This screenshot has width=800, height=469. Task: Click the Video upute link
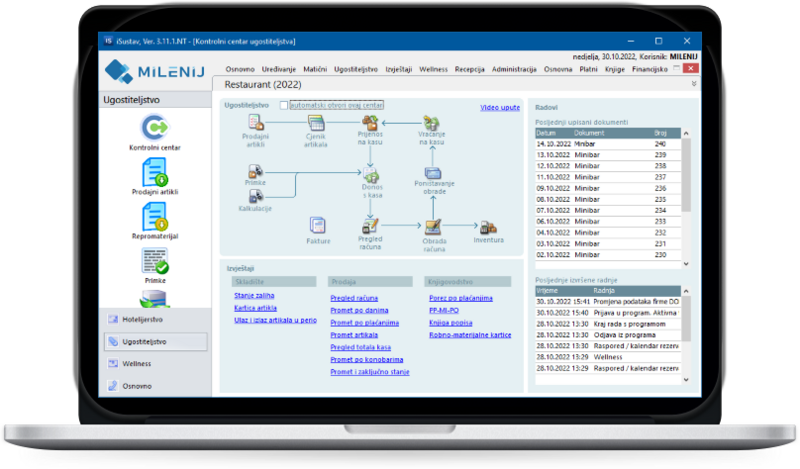(500, 106)
